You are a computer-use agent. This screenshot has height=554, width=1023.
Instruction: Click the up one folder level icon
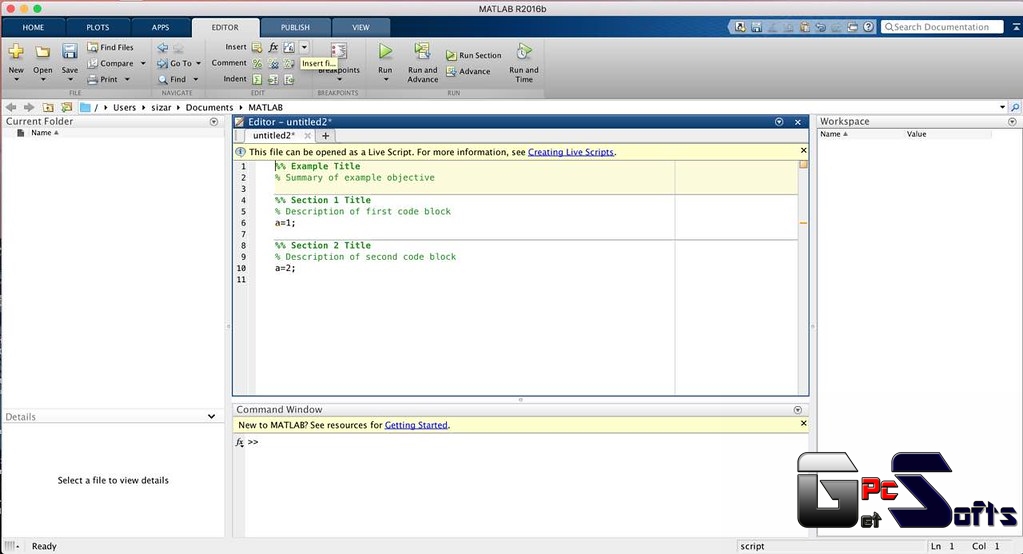point(48,107)
